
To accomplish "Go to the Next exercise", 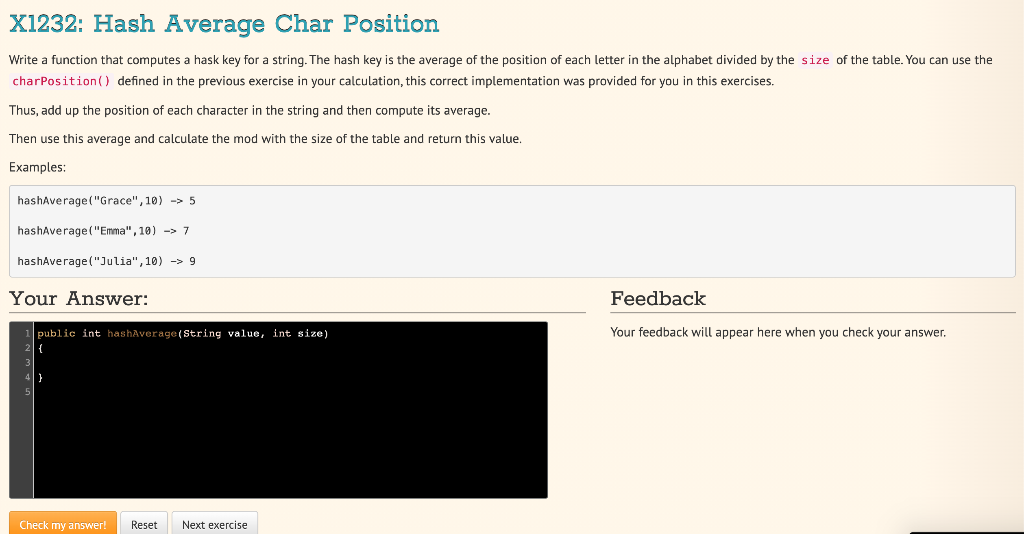I will pos(214,524).
